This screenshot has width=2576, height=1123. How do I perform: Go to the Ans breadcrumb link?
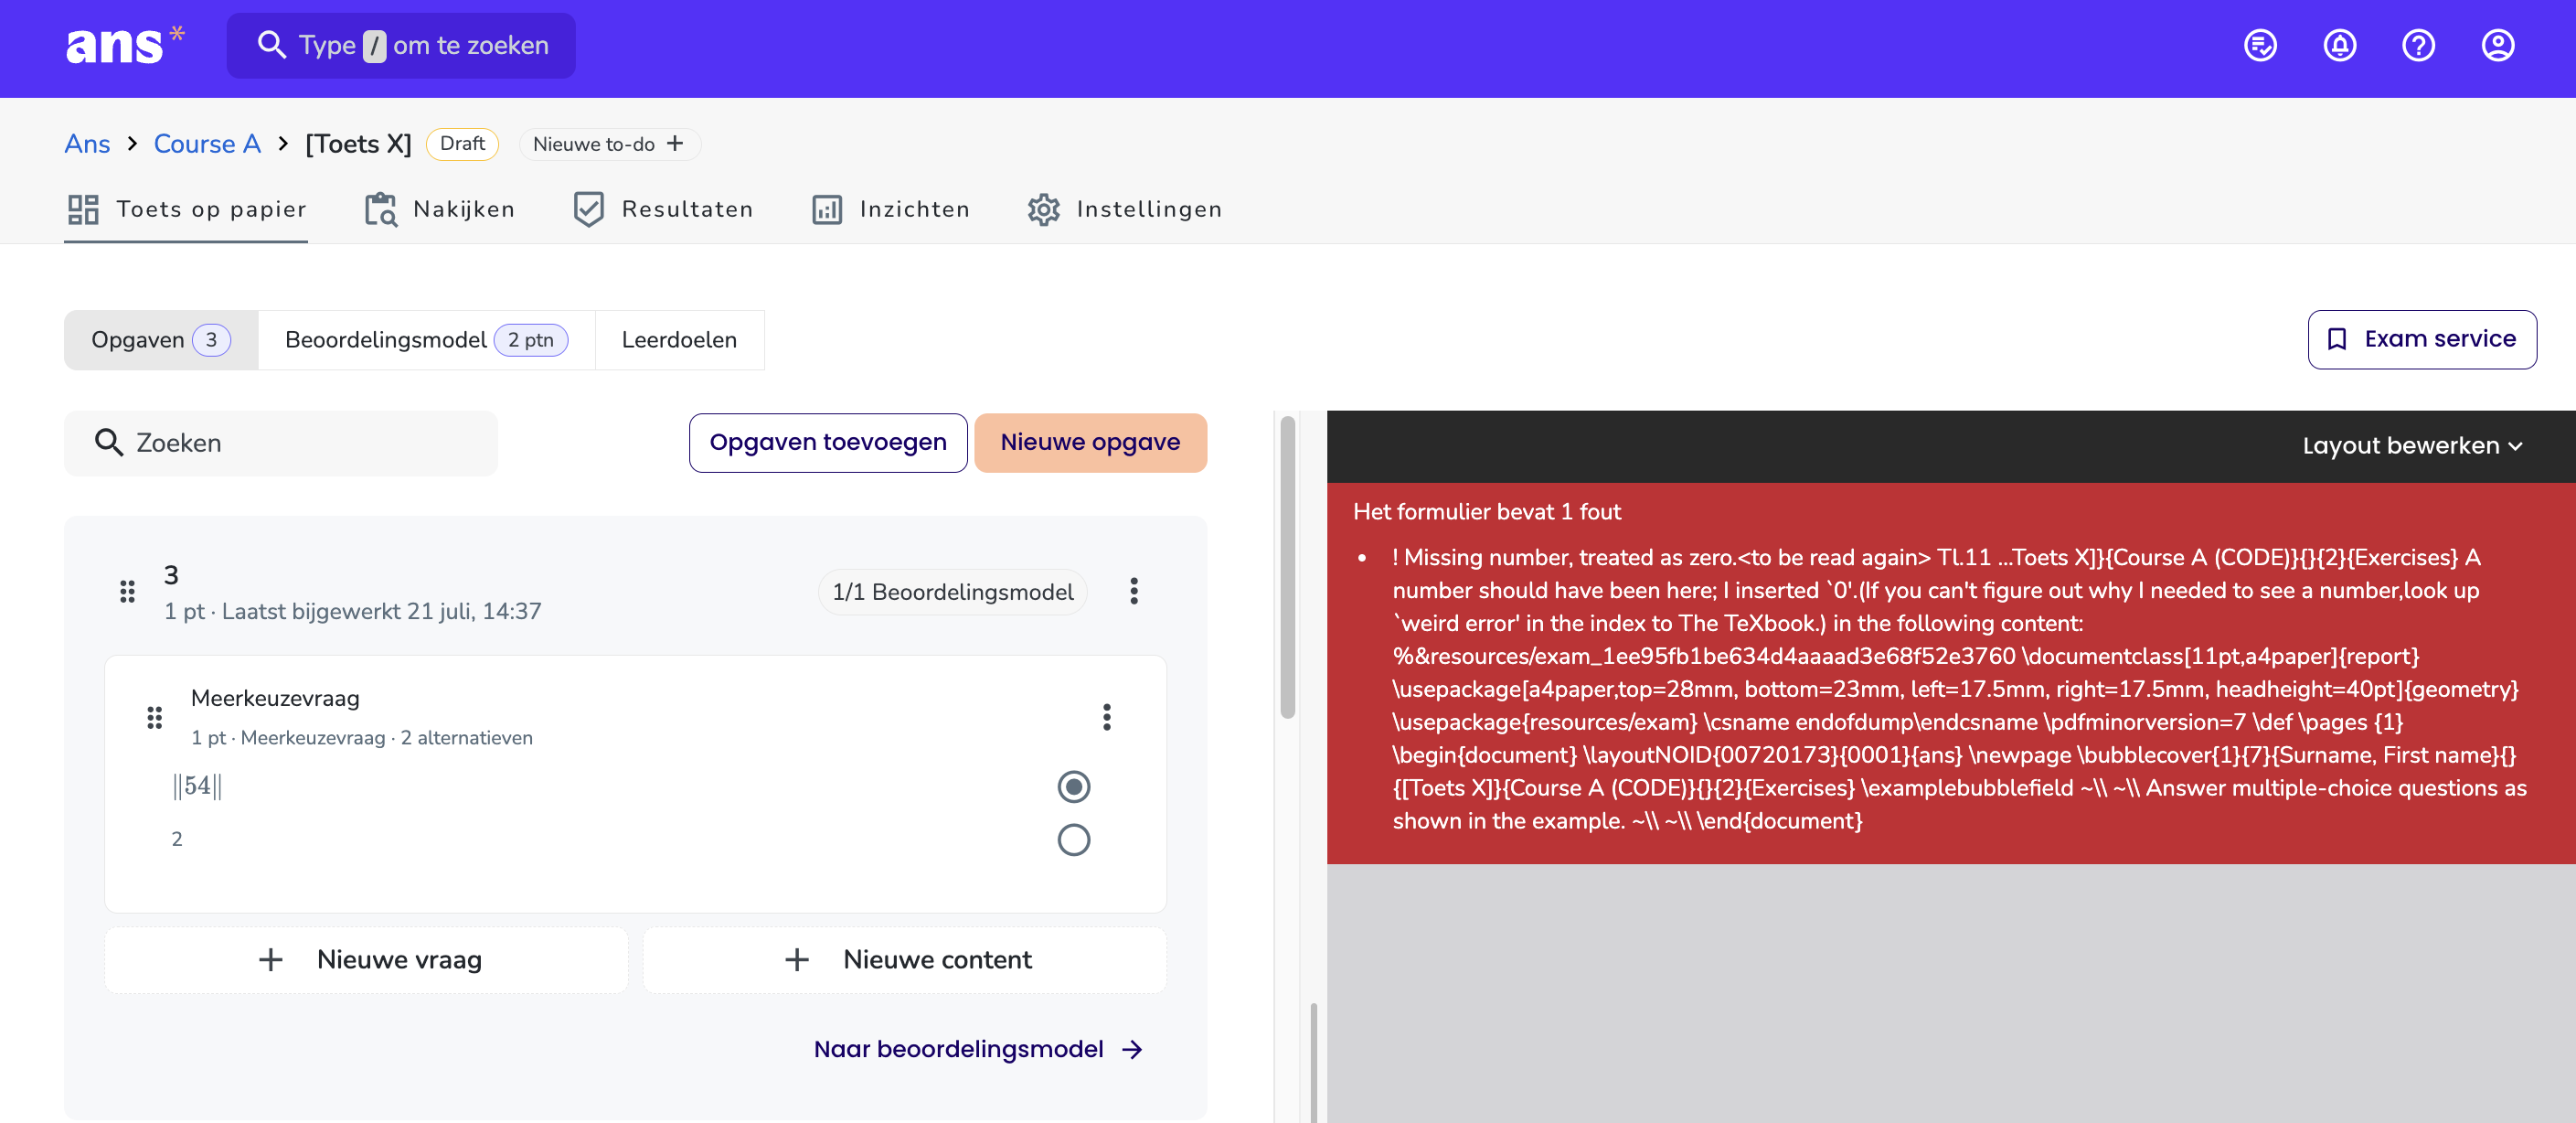coord(87,144)
